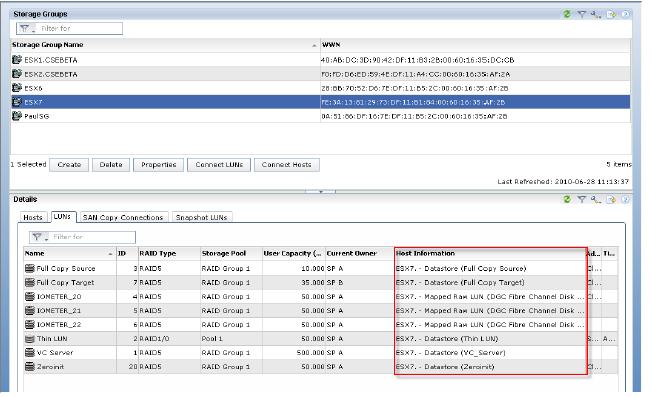
Task: Click the Connect LUNs button
Action: tap(219, 165)
